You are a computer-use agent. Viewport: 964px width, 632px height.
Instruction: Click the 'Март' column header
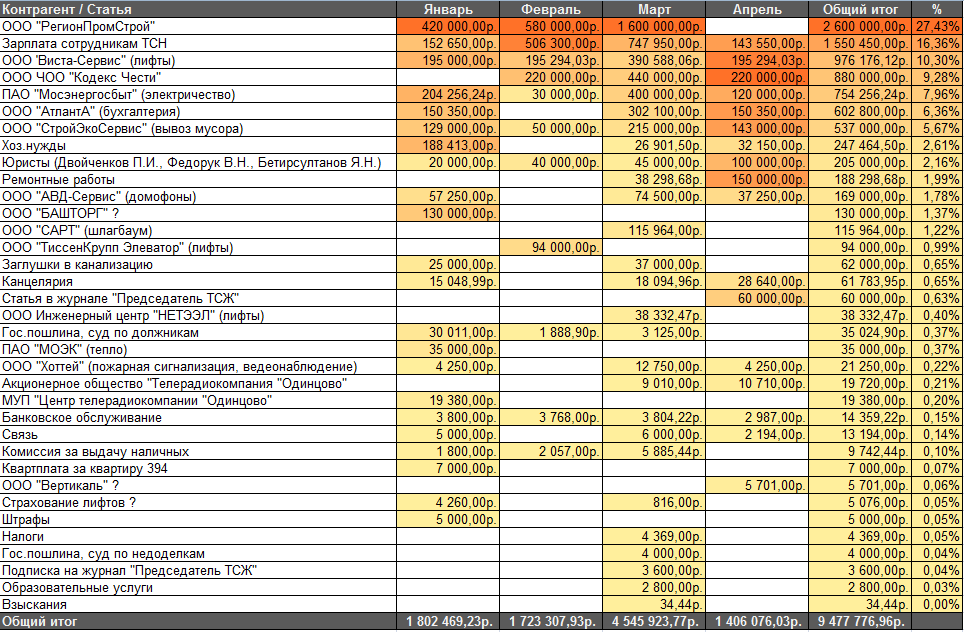(x=654, y=9)
